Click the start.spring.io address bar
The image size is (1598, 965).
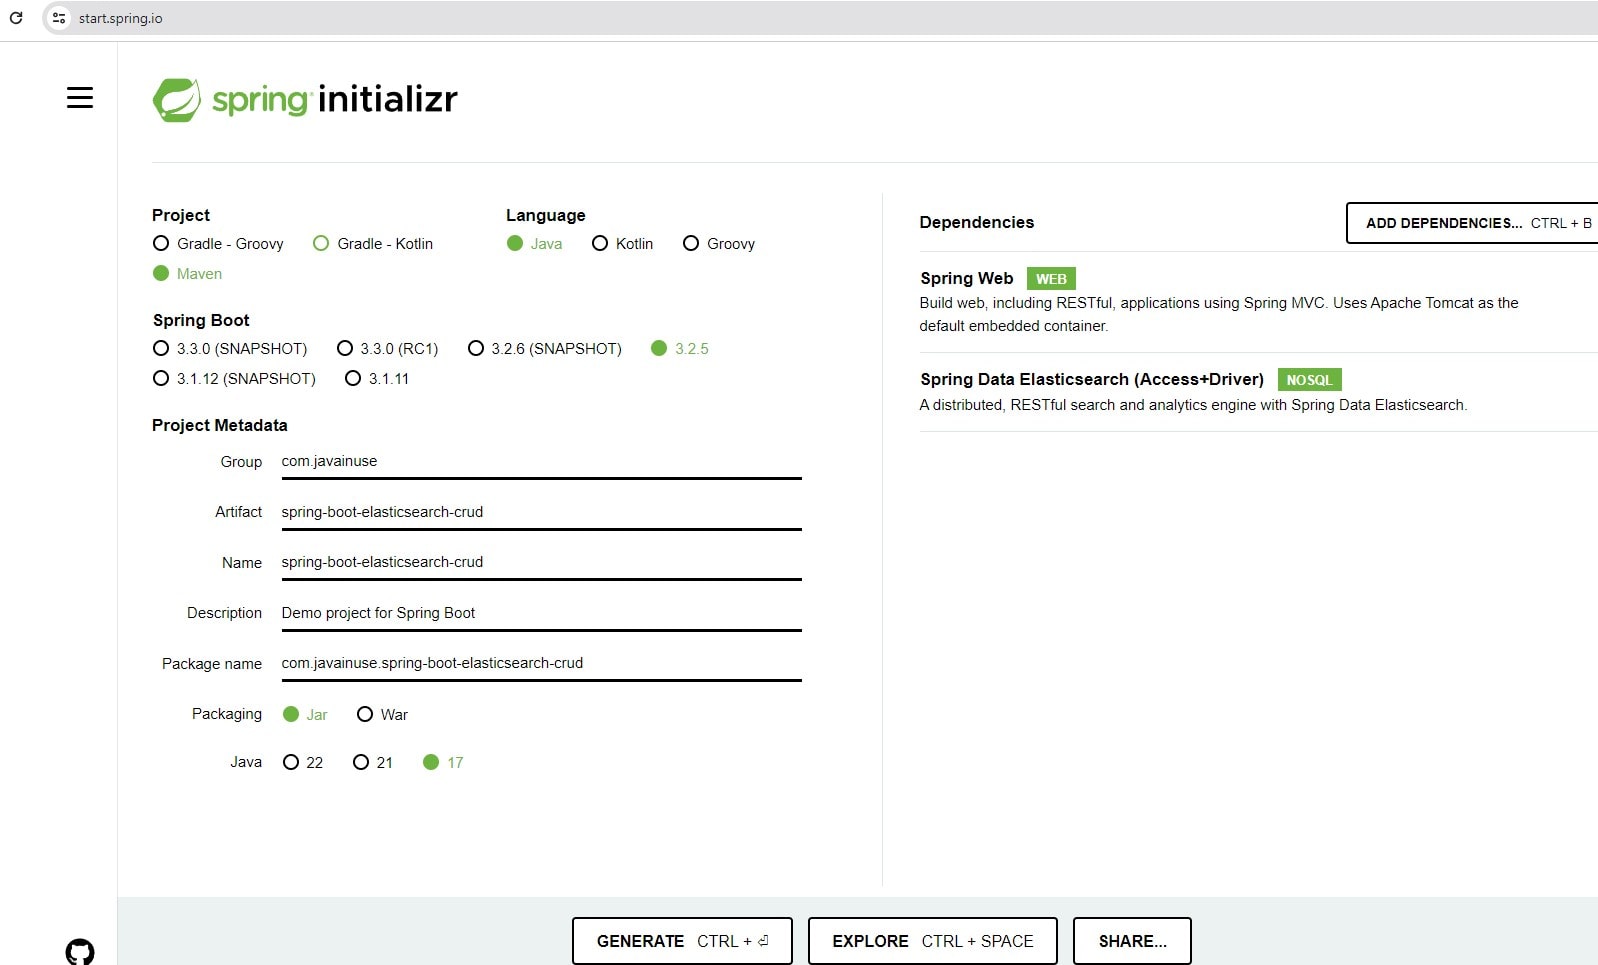820,18
